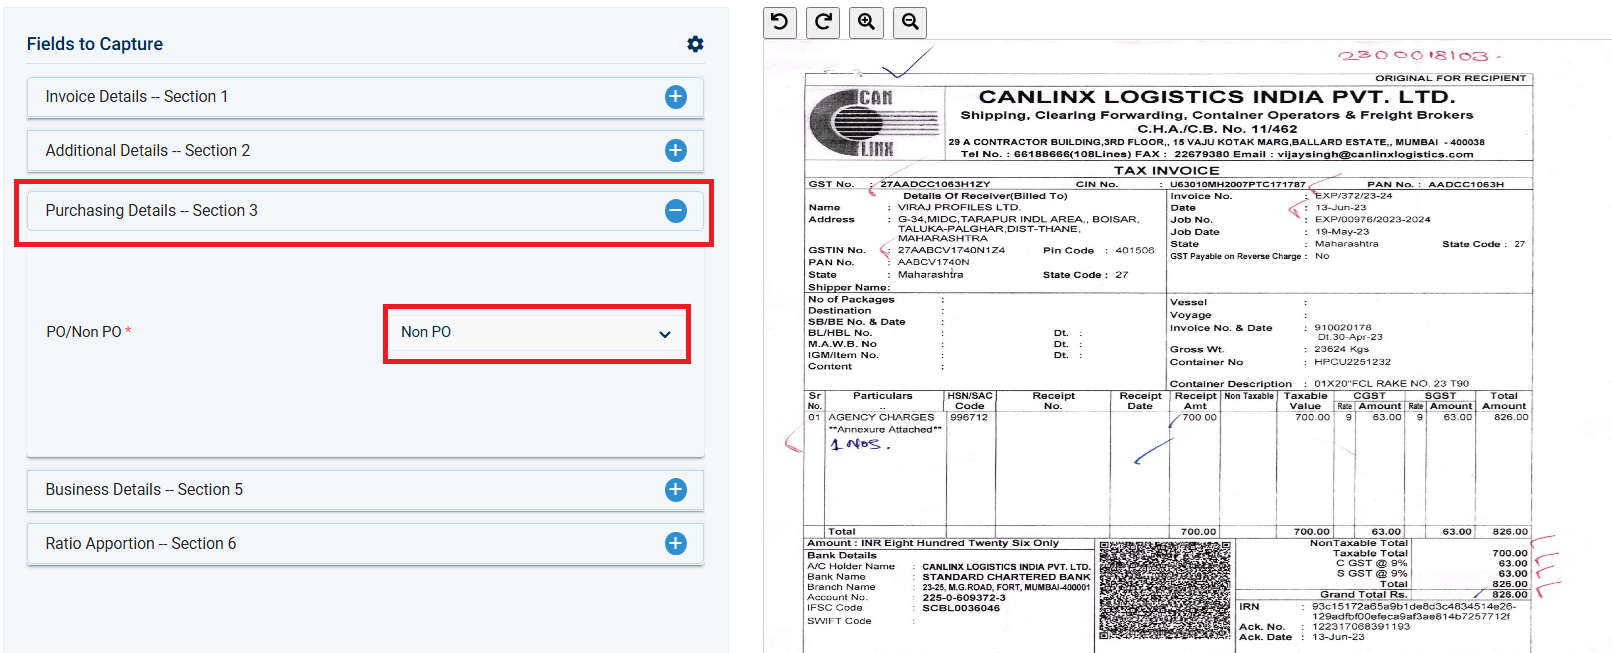This screenshot has height=653, width=1612.
Task: Click the IFSC code SCBL0036046
Action: point(961,608)
